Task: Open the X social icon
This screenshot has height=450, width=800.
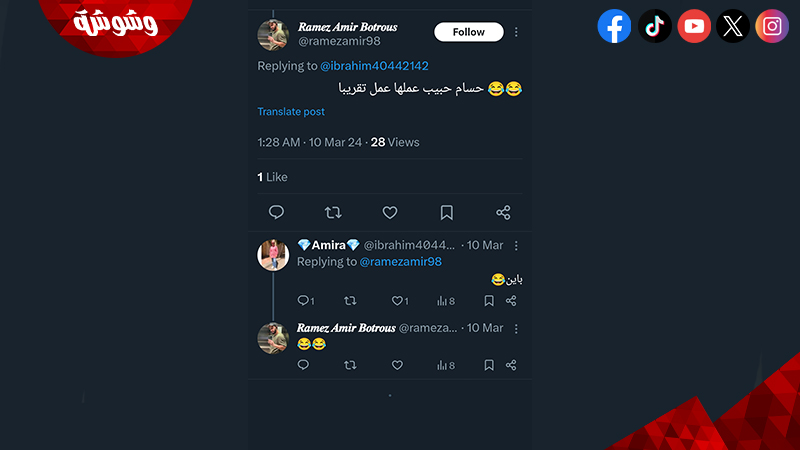Action: (x=733, y=26)
